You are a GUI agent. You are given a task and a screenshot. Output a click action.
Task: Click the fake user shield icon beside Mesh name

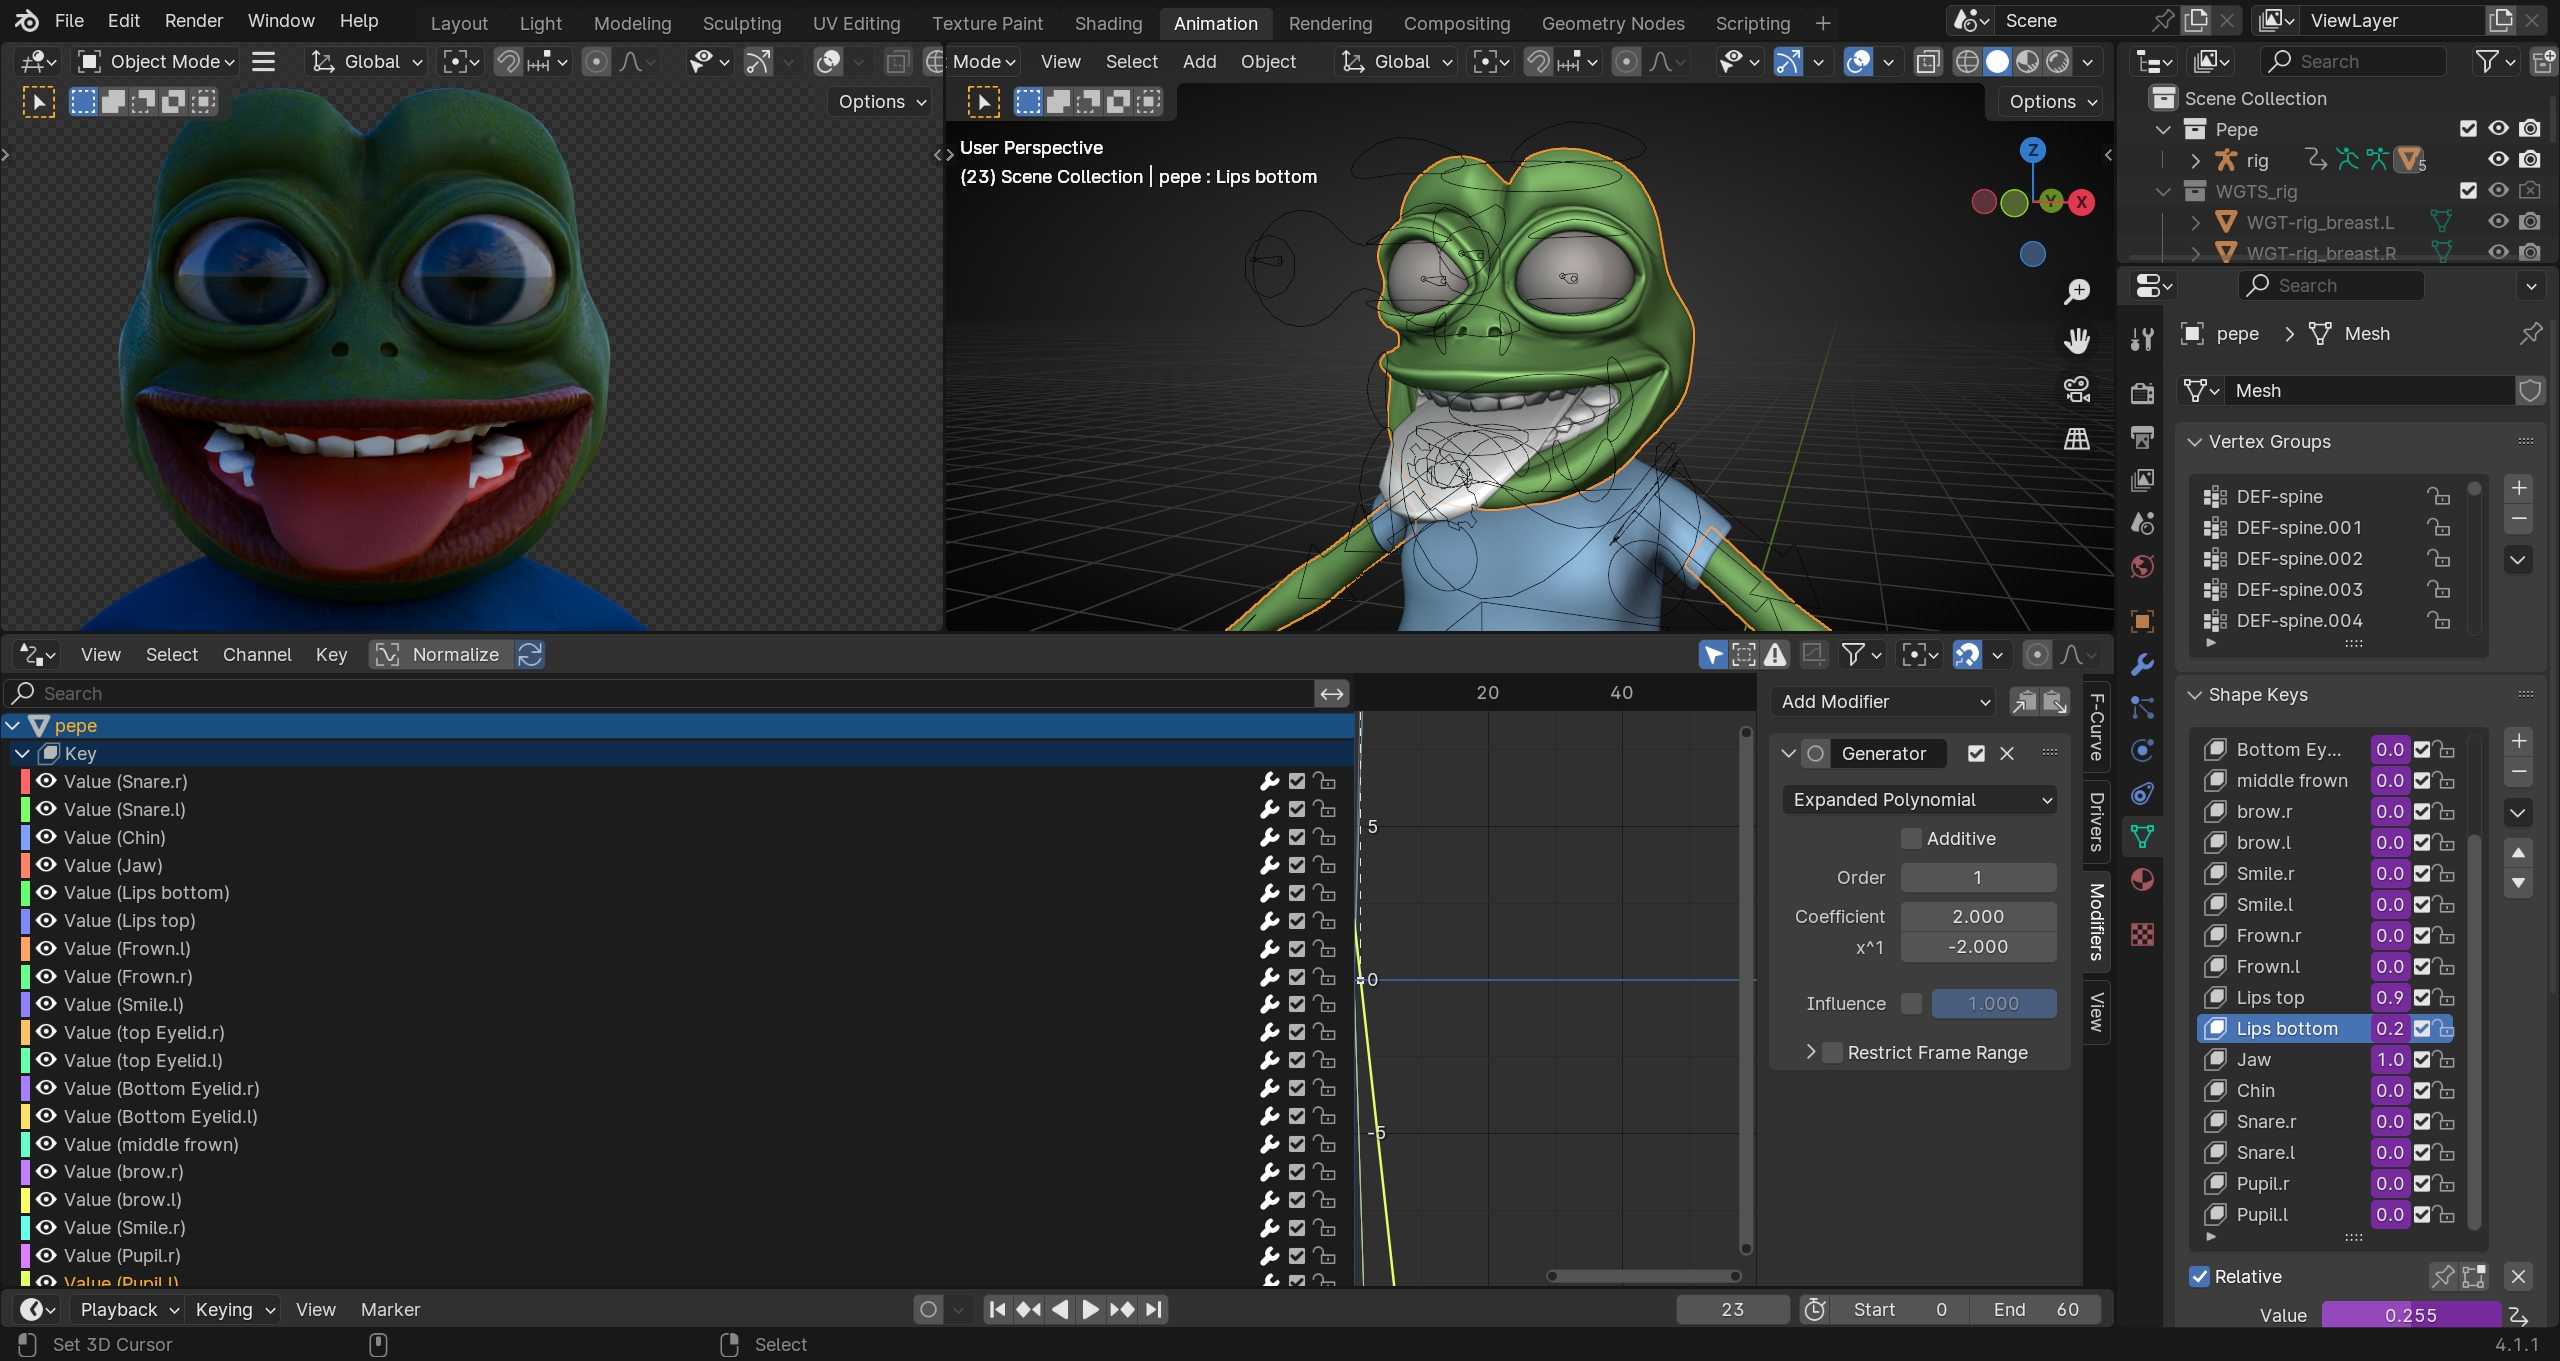[2530, 391]
